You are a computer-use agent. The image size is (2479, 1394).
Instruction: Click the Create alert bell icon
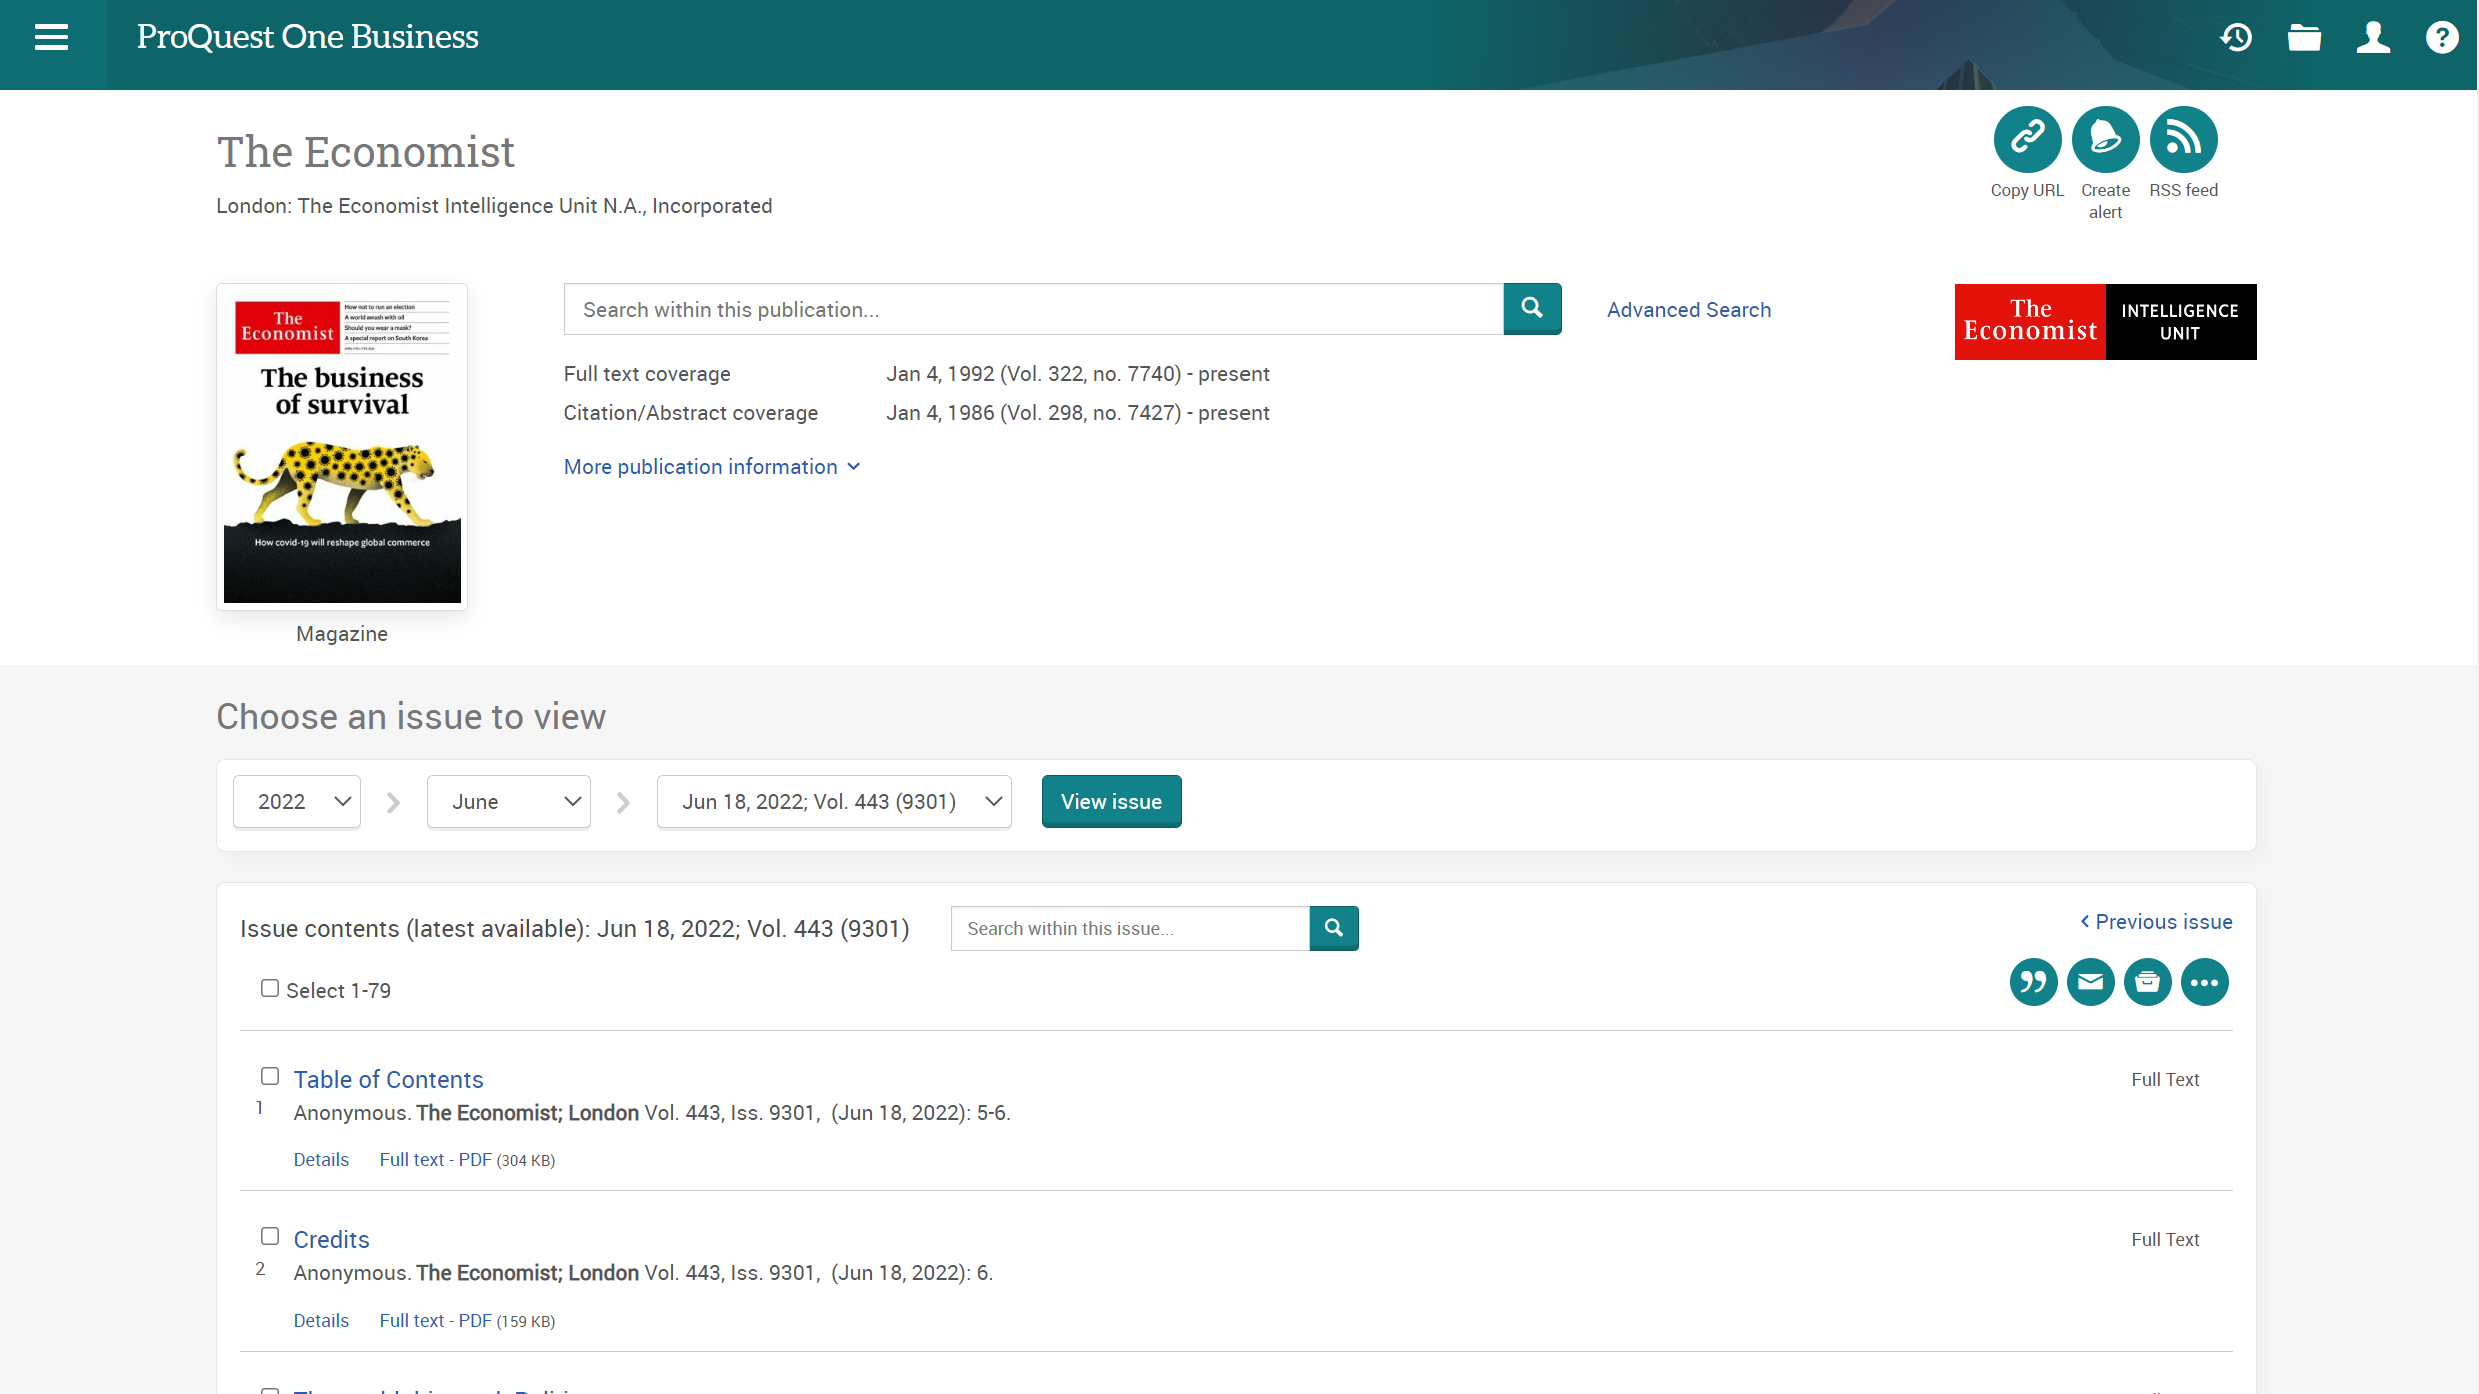(x=2105, y=139)
